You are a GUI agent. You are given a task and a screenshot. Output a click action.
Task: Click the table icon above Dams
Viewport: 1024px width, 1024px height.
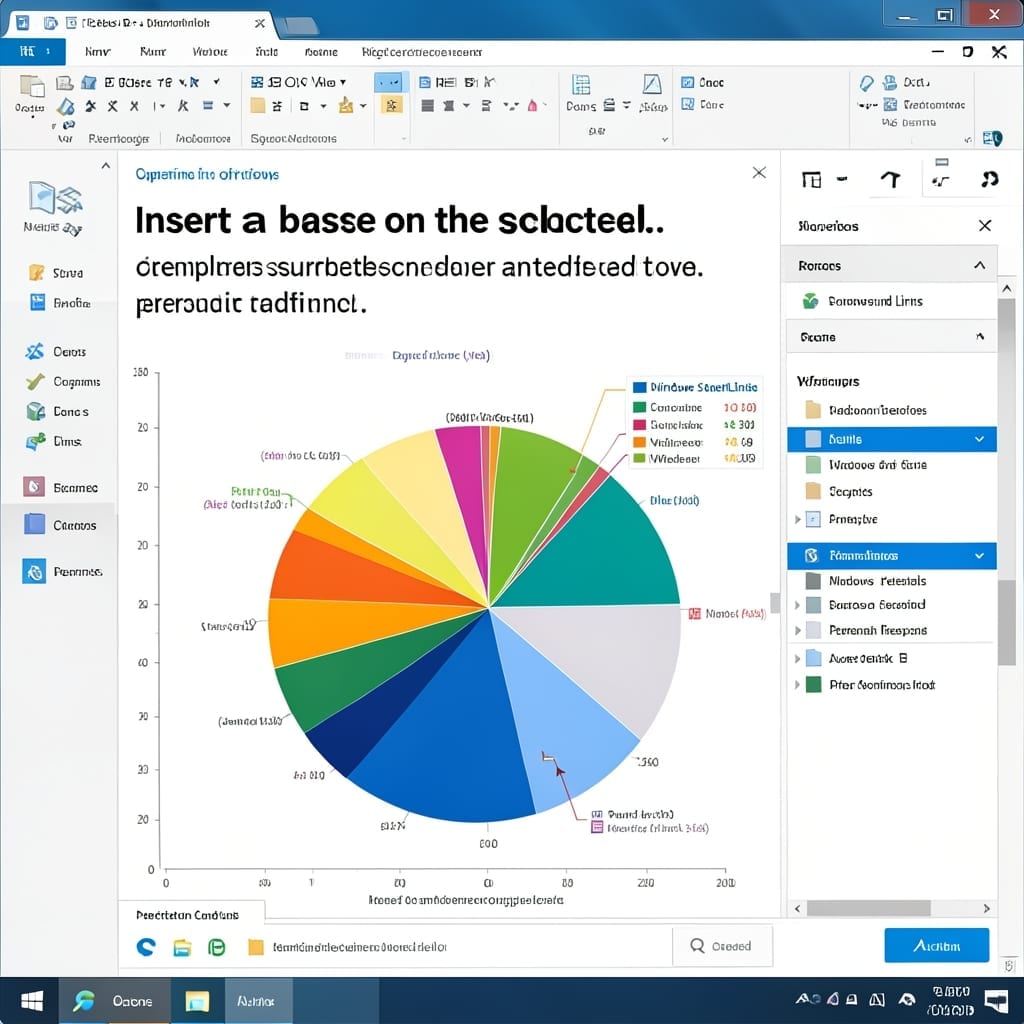[x=581, y=84]
